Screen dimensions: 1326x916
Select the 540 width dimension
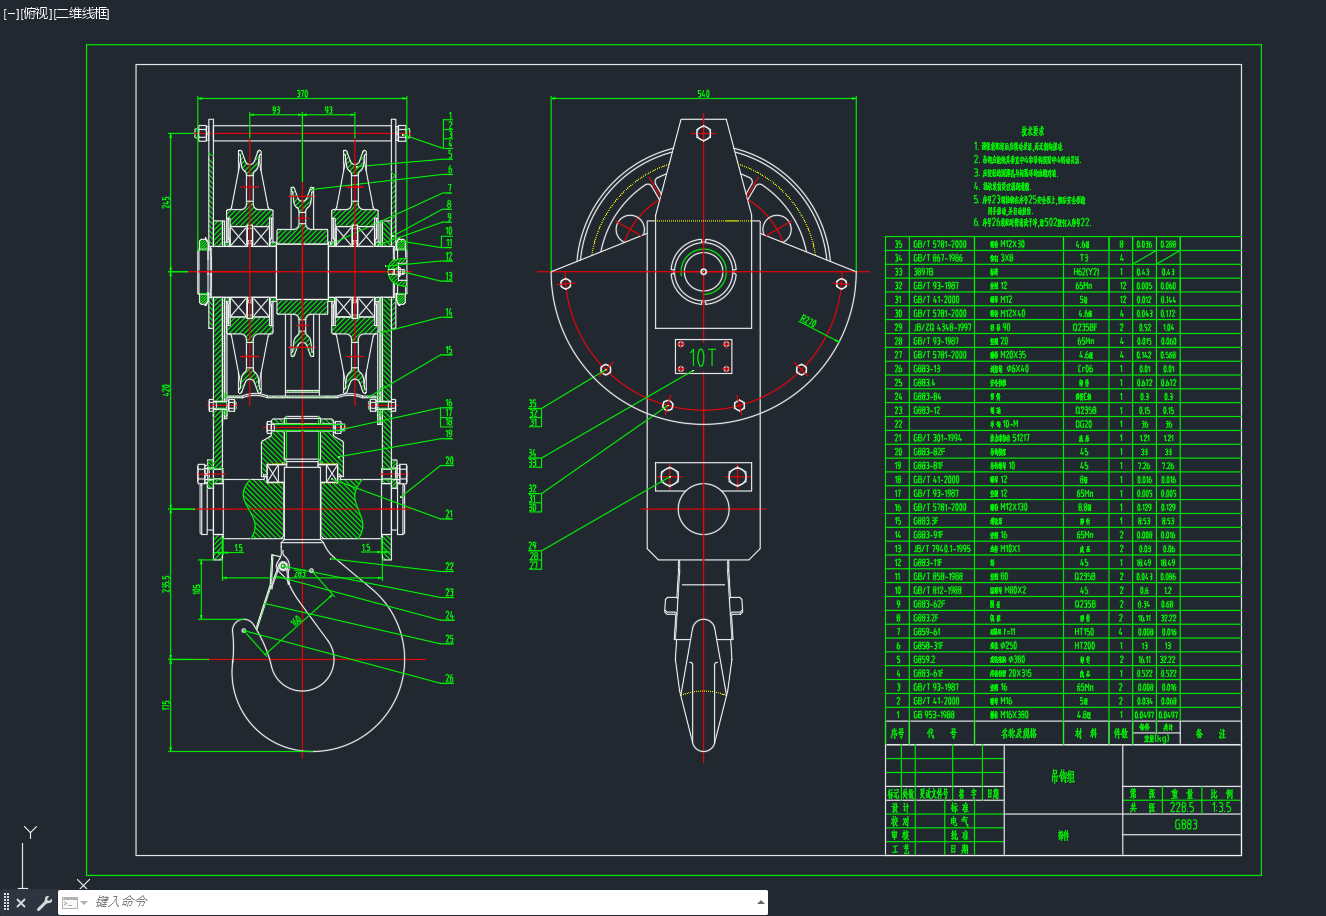pos(703,94)
